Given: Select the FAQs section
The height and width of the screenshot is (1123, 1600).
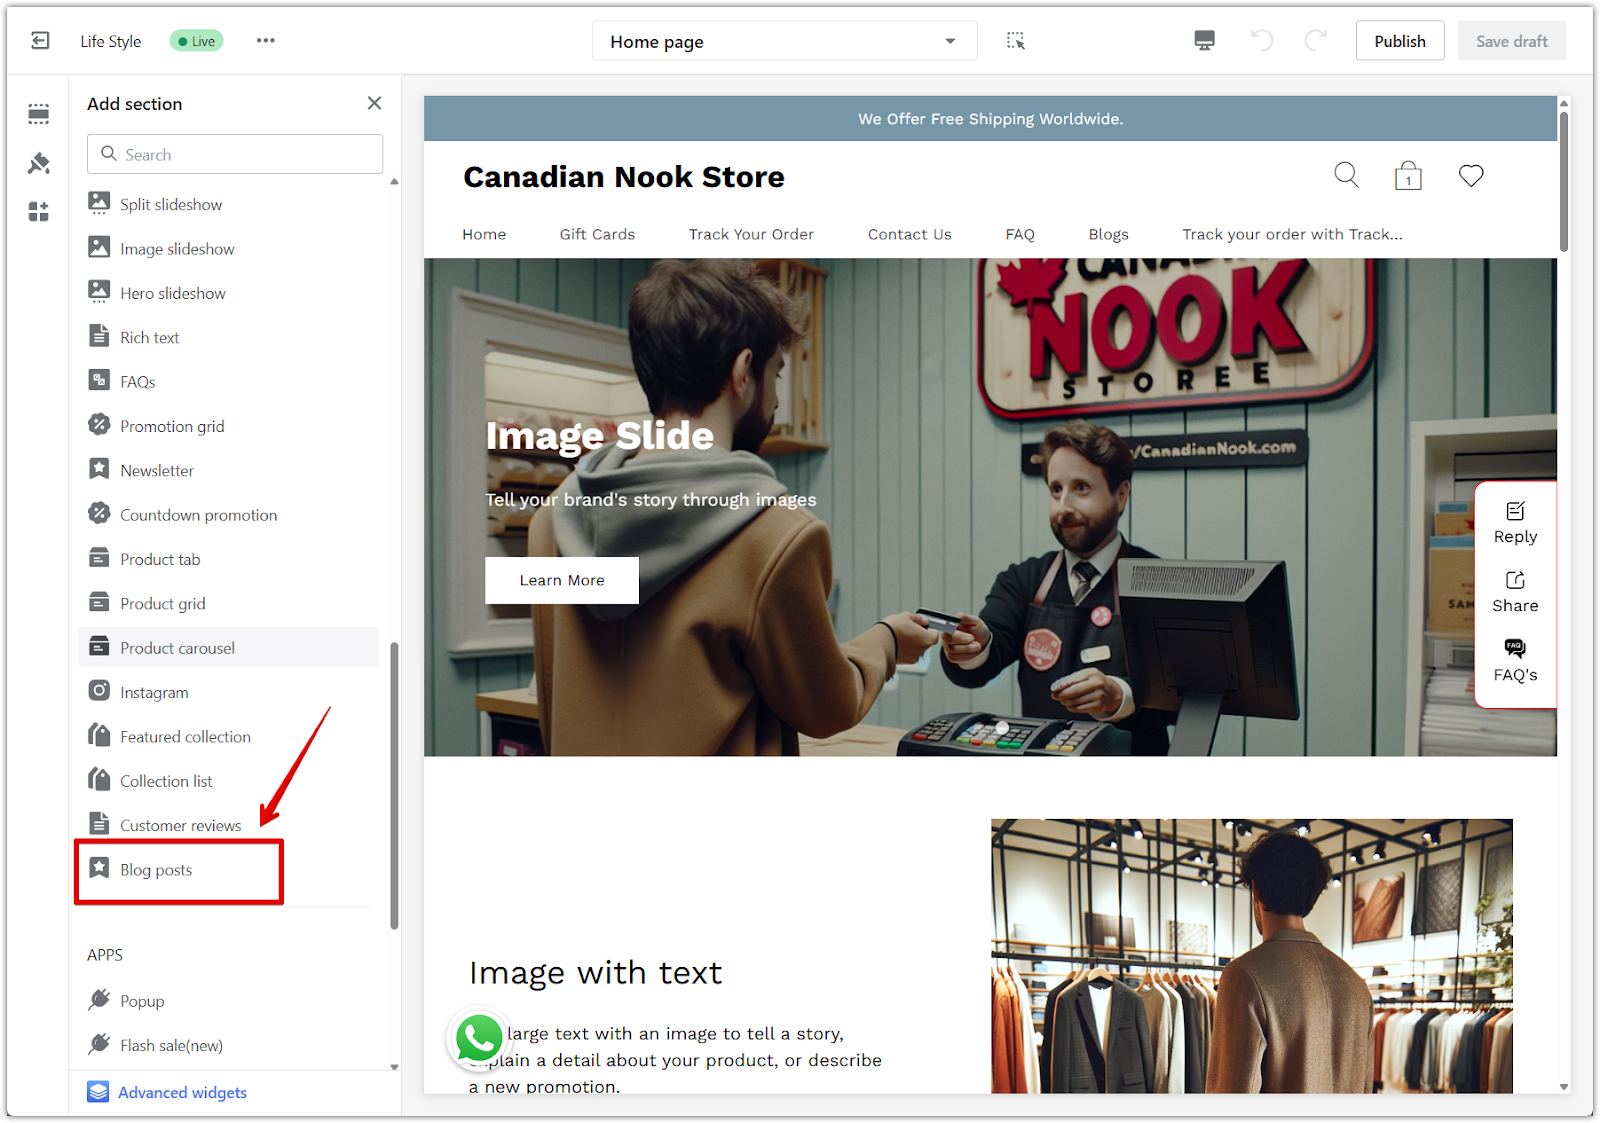Looking at the screenshot, I should (228, 381).
